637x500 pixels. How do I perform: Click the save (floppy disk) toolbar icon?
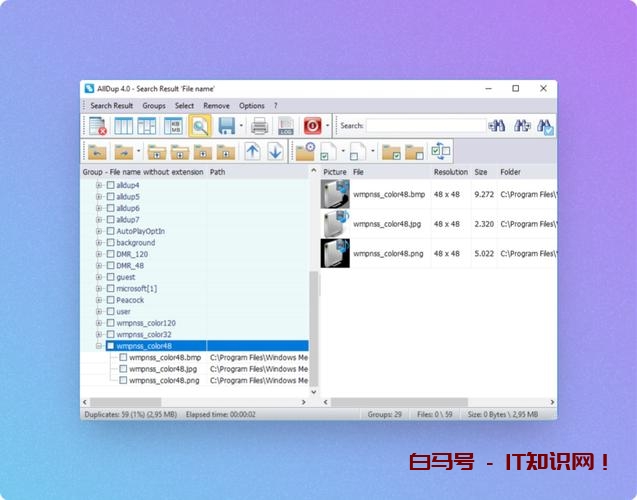click(226, 126)
